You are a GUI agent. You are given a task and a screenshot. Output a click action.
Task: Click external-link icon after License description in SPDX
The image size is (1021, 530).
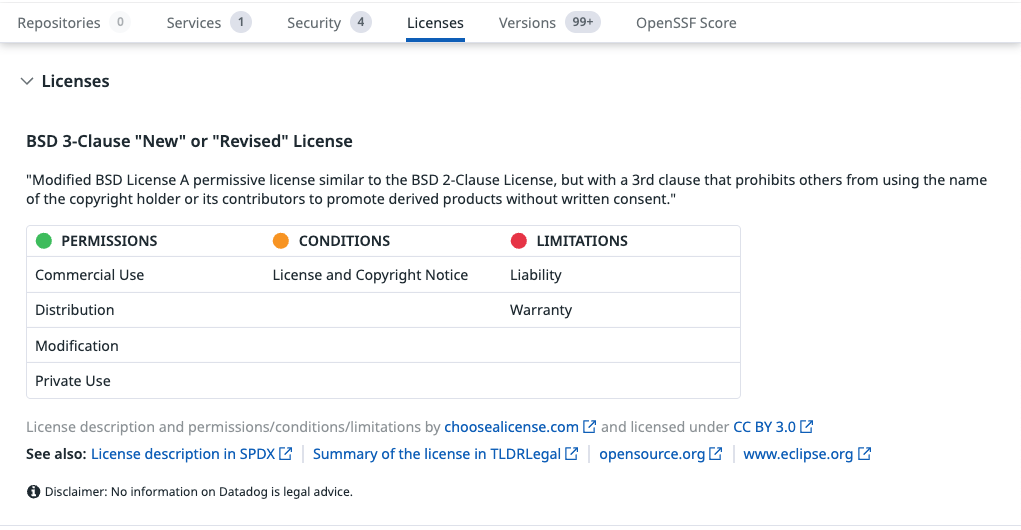point(285,454)
